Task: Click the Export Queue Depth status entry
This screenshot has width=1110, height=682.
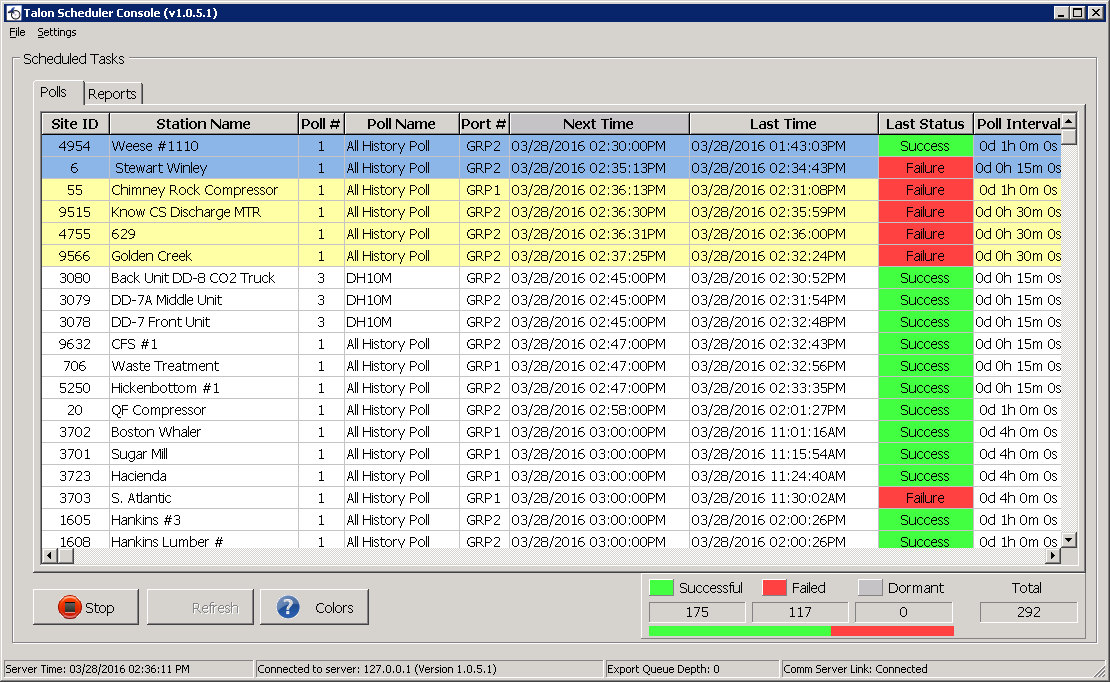Action: pyautogui.click(x=692, y=669)
